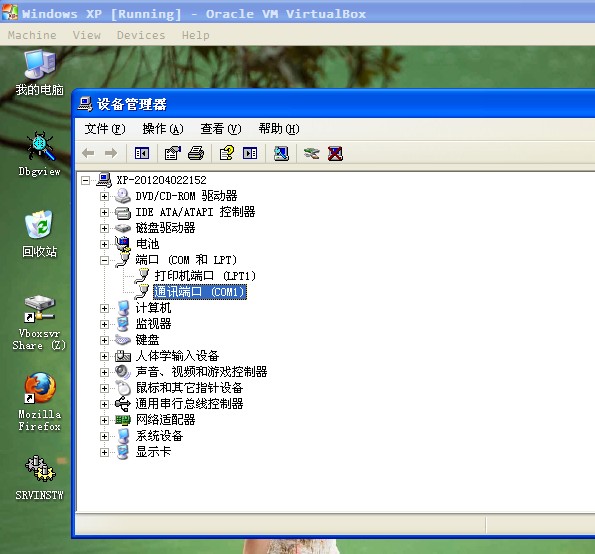Open the 操作(A) menu
This screenshot has width=595, height=554.
pyautogui.click(x=163, y=129)
